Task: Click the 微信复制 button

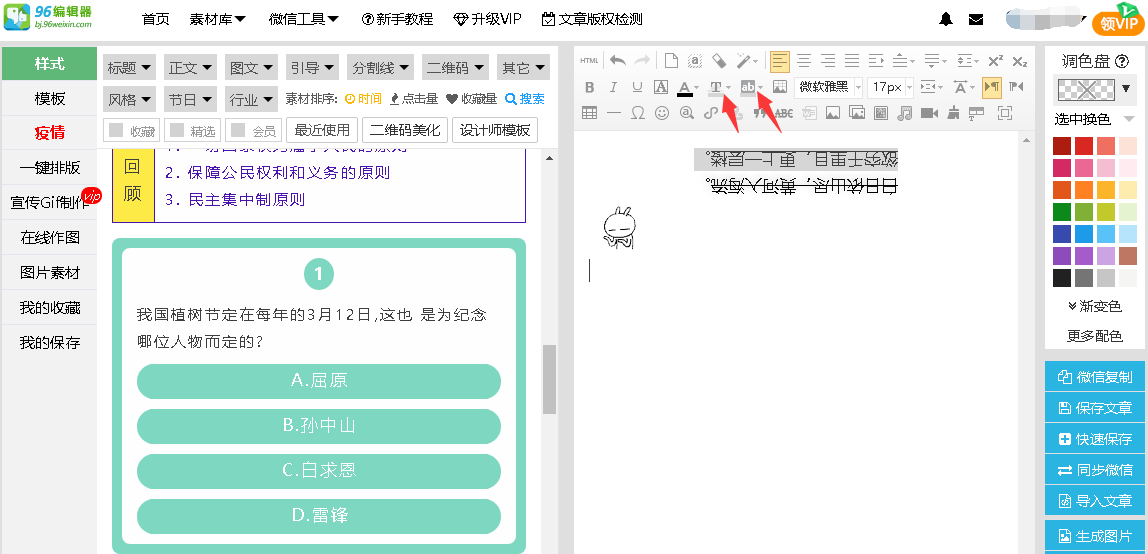Action: click(1095, 377)
